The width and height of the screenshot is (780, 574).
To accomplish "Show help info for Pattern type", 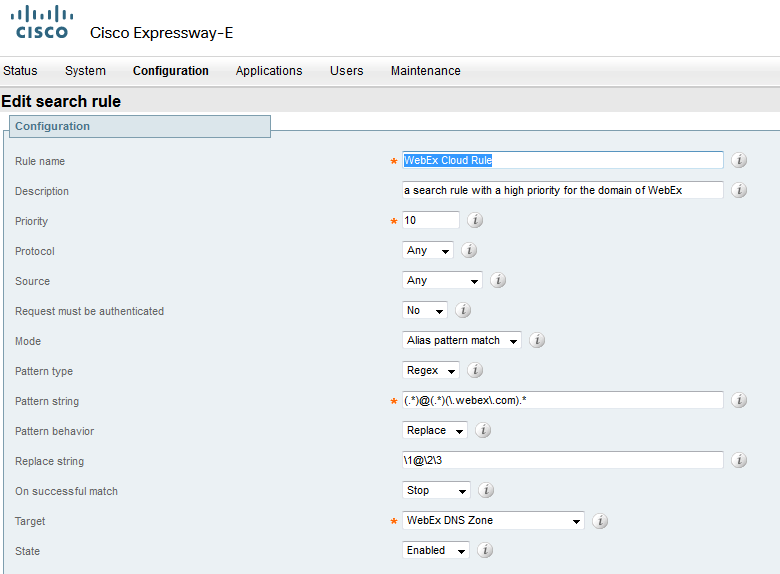I will pos(475,370).
